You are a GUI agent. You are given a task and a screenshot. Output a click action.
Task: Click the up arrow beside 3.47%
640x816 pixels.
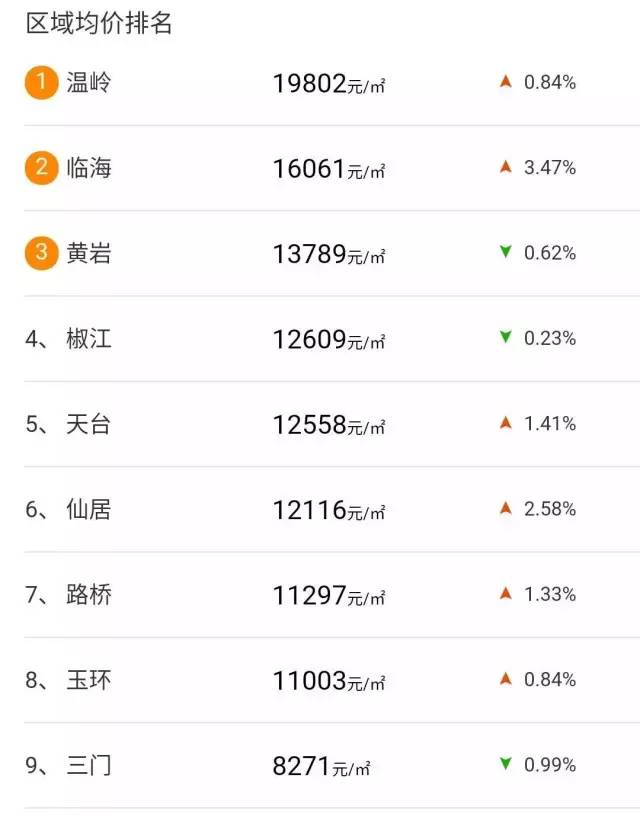[506, 167]
